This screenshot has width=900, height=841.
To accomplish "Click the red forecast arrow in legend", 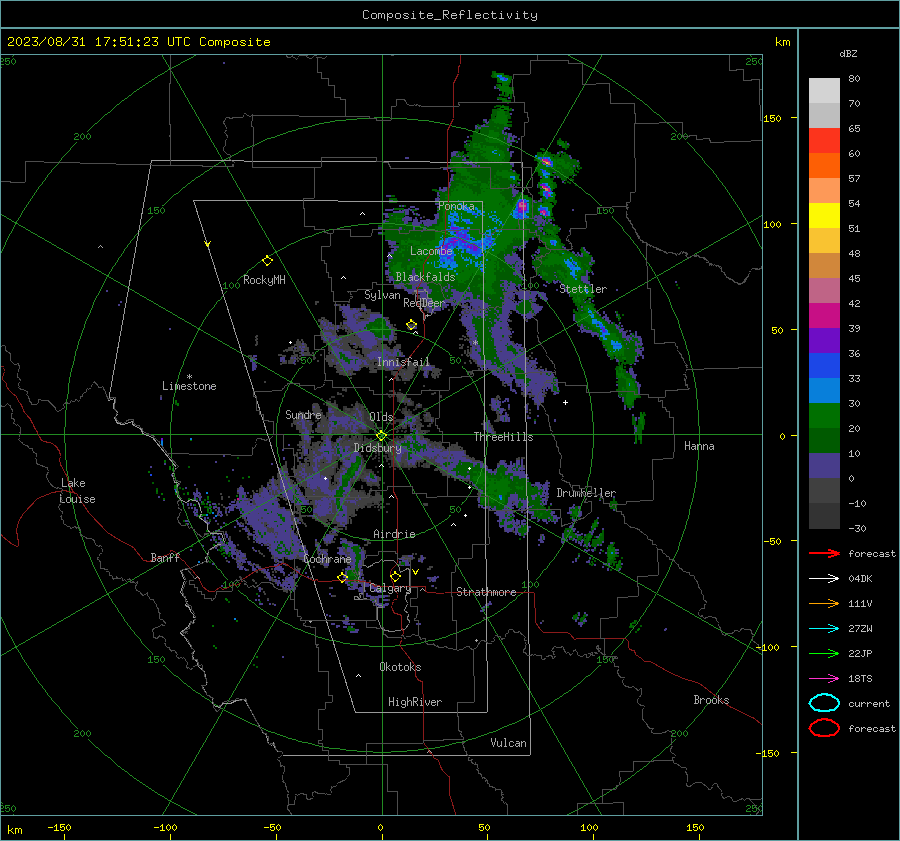I will click(x=824, y=553).
